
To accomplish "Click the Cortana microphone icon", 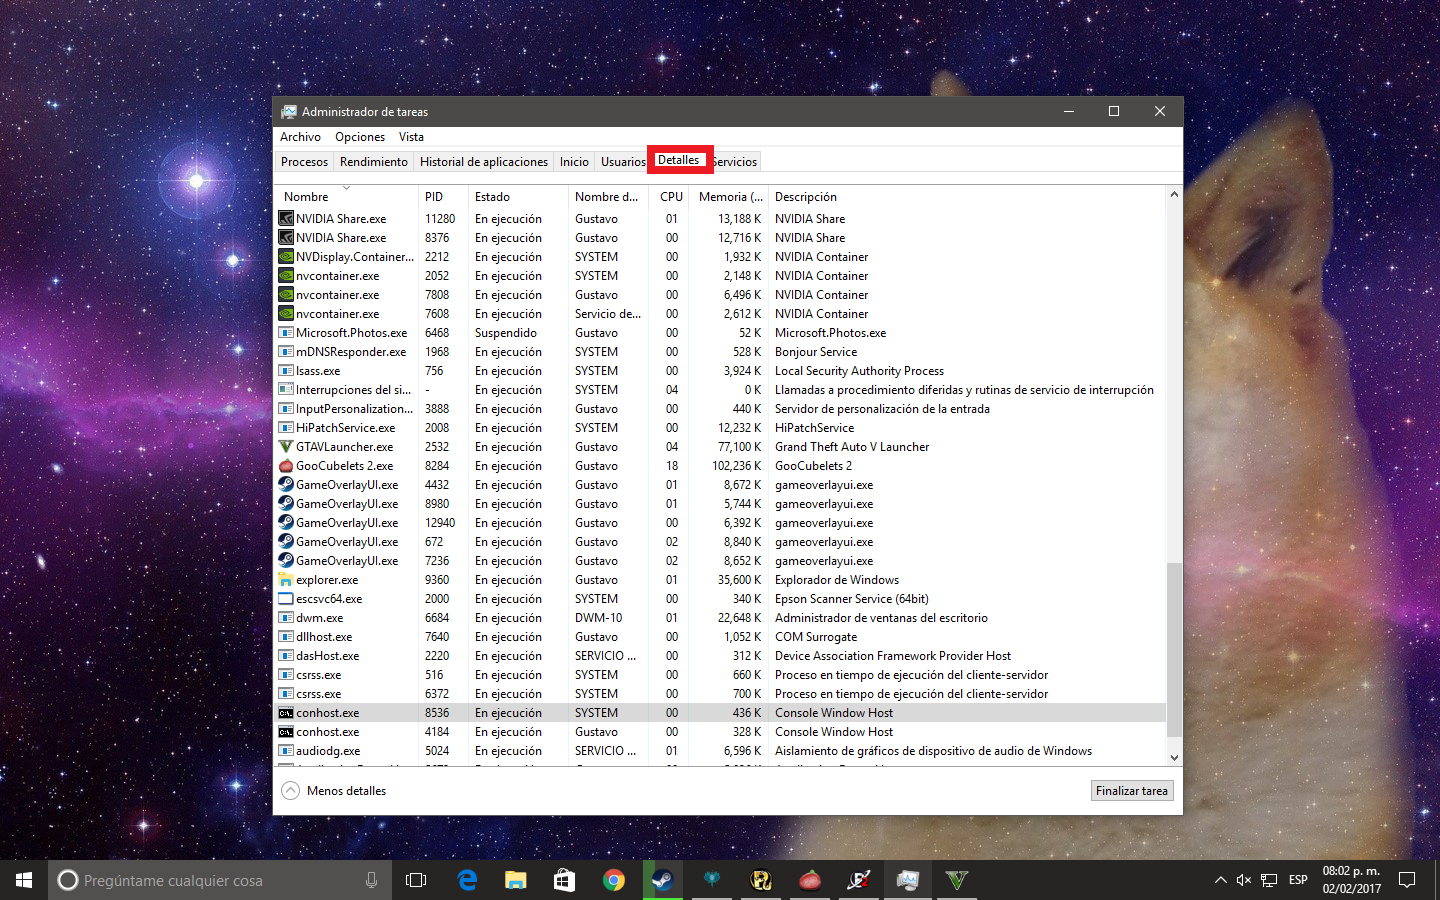I will coord(371,880).
